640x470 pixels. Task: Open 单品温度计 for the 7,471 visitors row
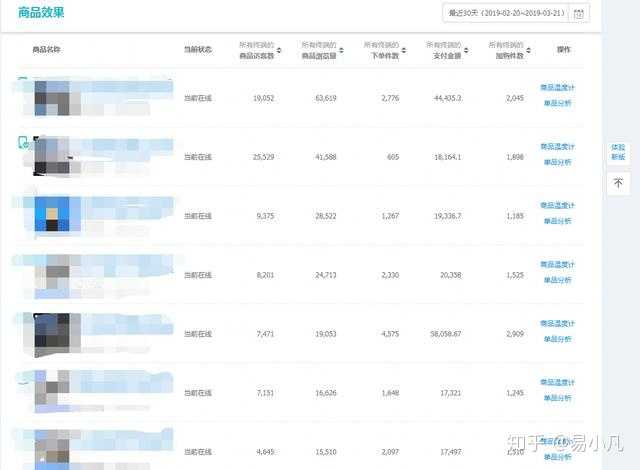click(557, 323)
